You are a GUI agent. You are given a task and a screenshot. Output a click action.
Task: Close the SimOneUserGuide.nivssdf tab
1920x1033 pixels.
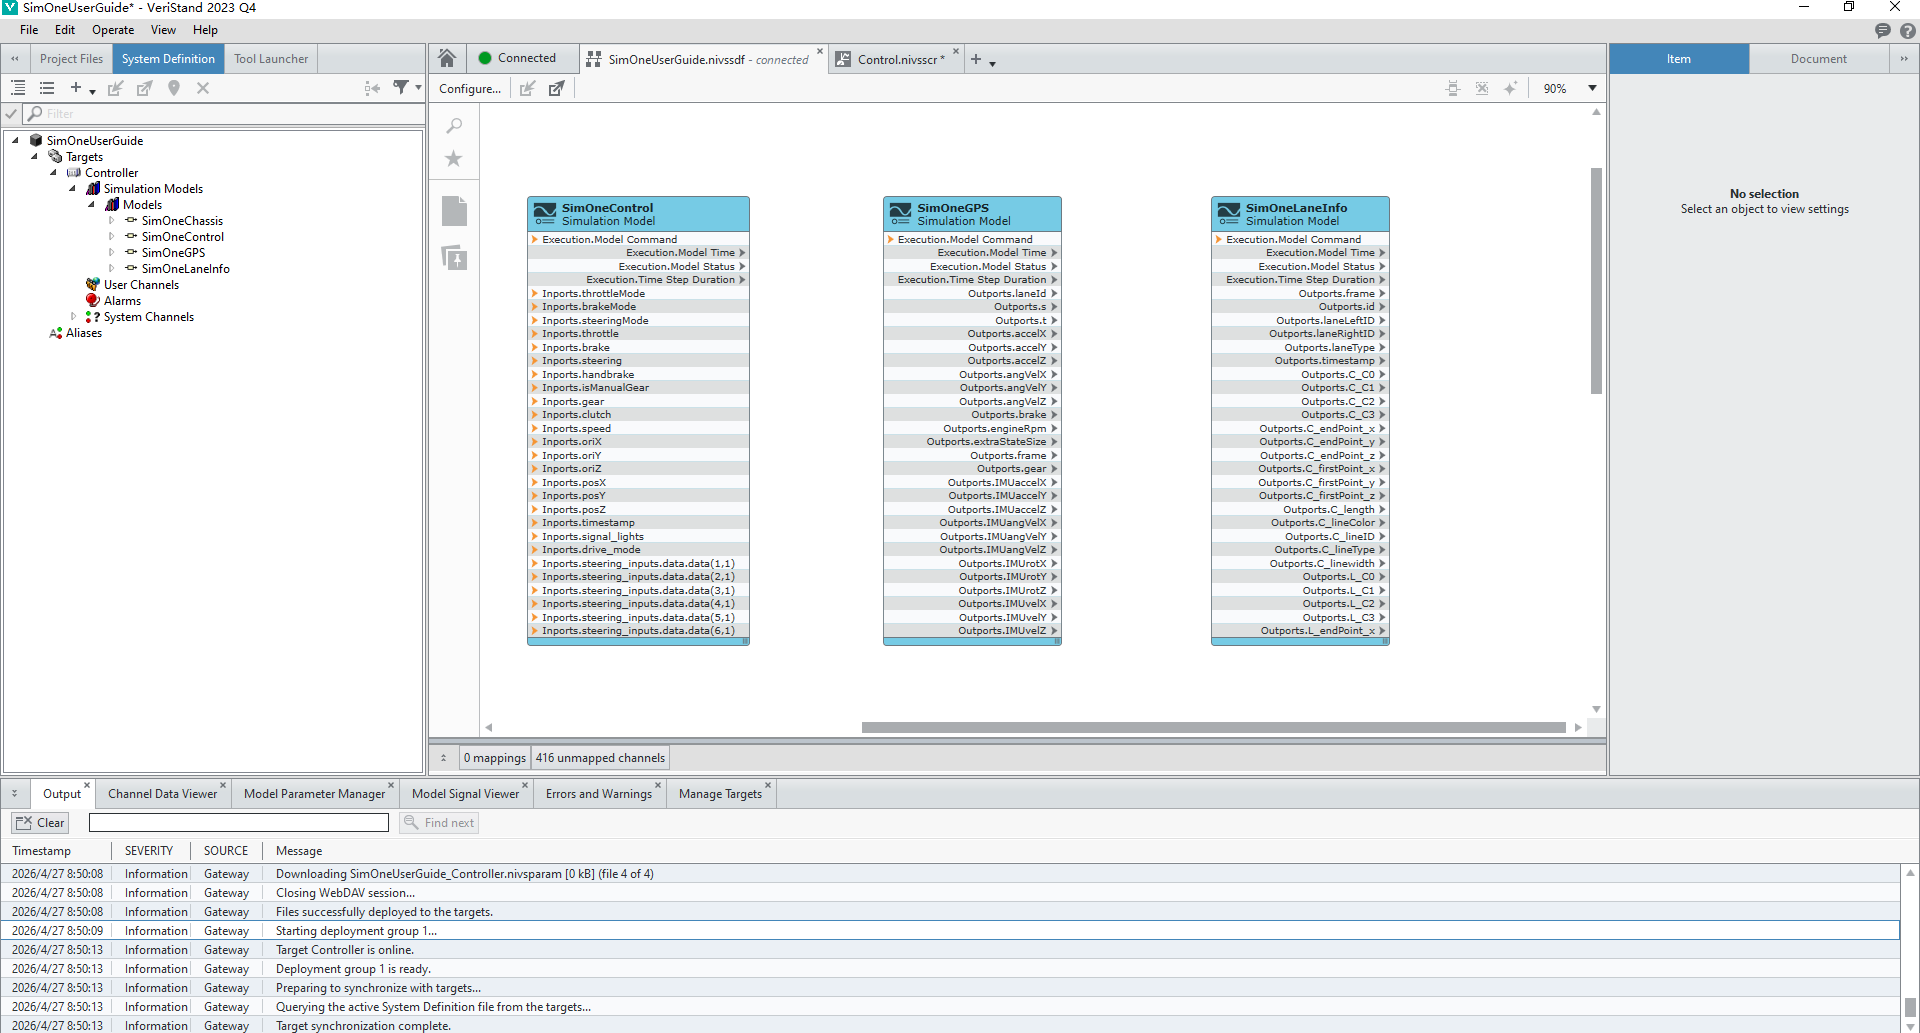coord(820,51)
